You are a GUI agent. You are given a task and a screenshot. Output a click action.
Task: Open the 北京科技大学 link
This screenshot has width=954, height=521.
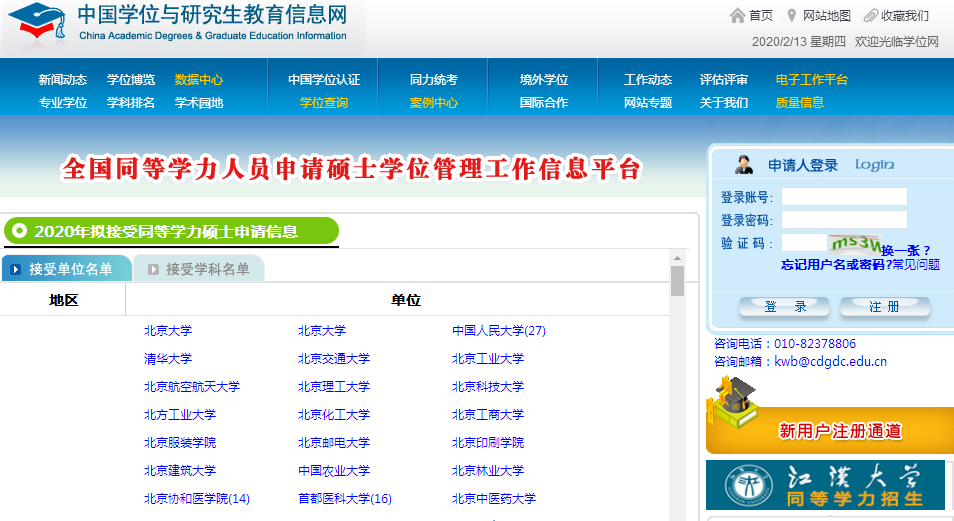point(488,386)
